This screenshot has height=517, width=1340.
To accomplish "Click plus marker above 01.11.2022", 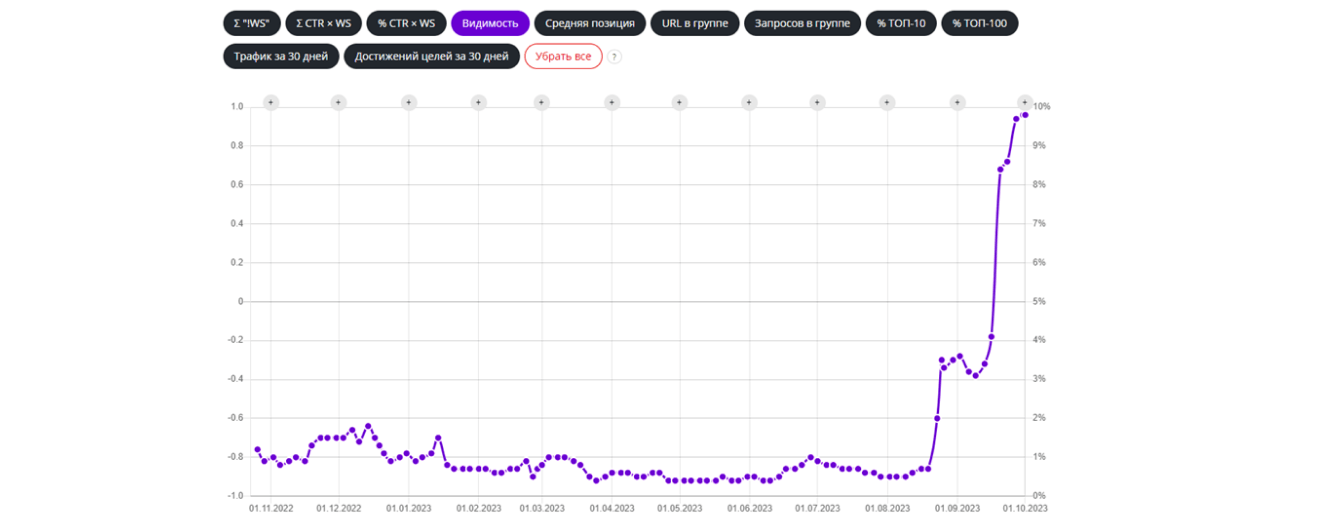I will click(270, 102).
